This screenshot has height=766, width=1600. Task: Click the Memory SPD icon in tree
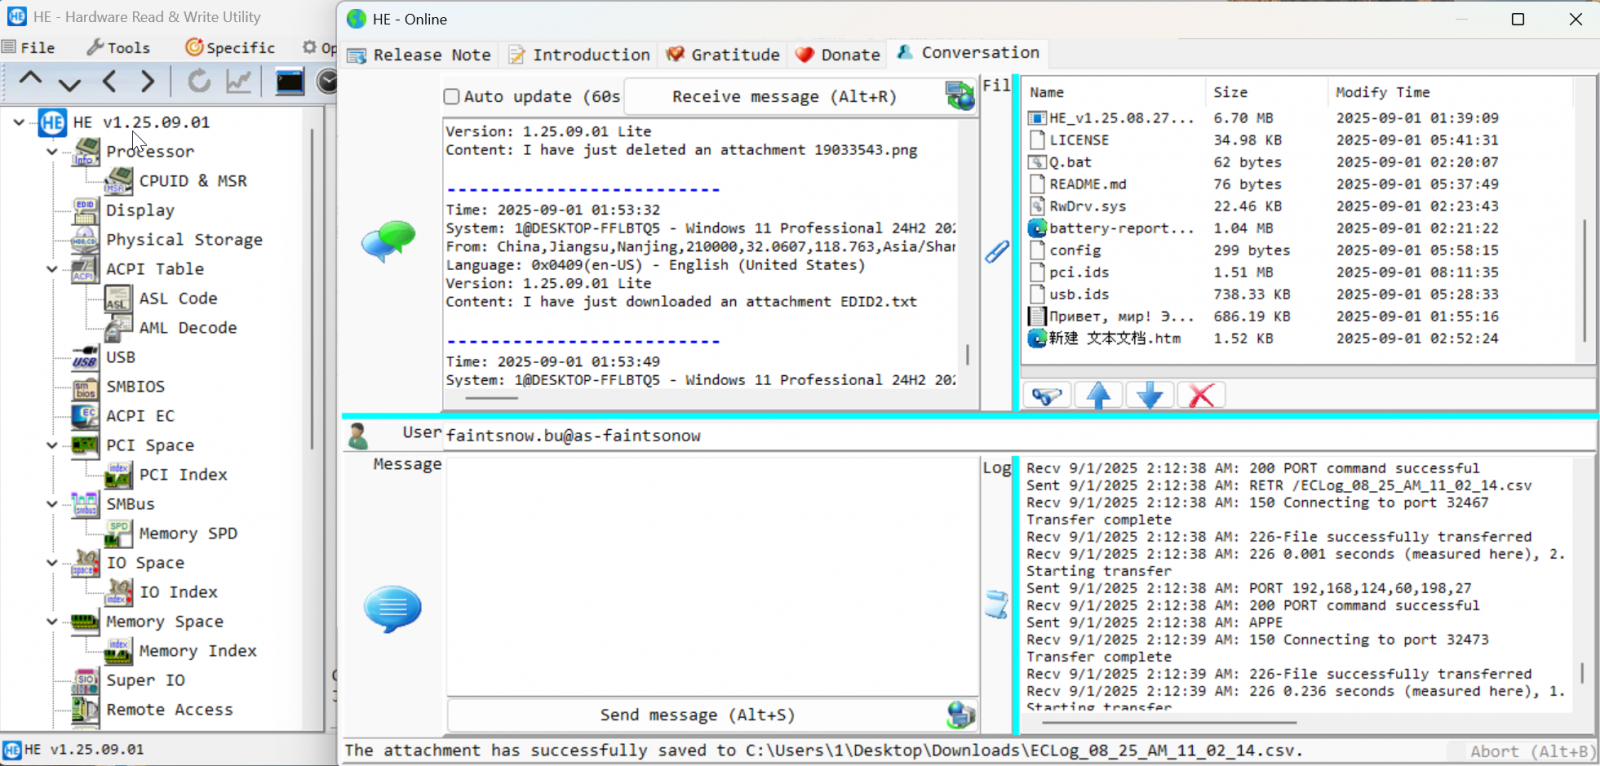click(x=119, y=533)
